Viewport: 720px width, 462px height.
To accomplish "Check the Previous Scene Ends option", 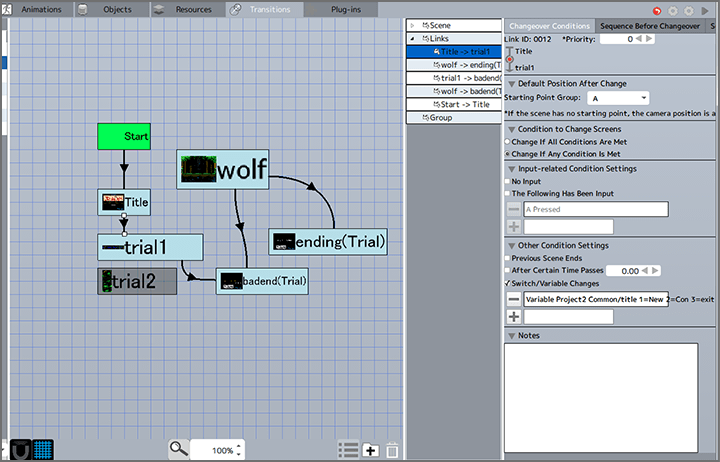I will click(508, 258).
